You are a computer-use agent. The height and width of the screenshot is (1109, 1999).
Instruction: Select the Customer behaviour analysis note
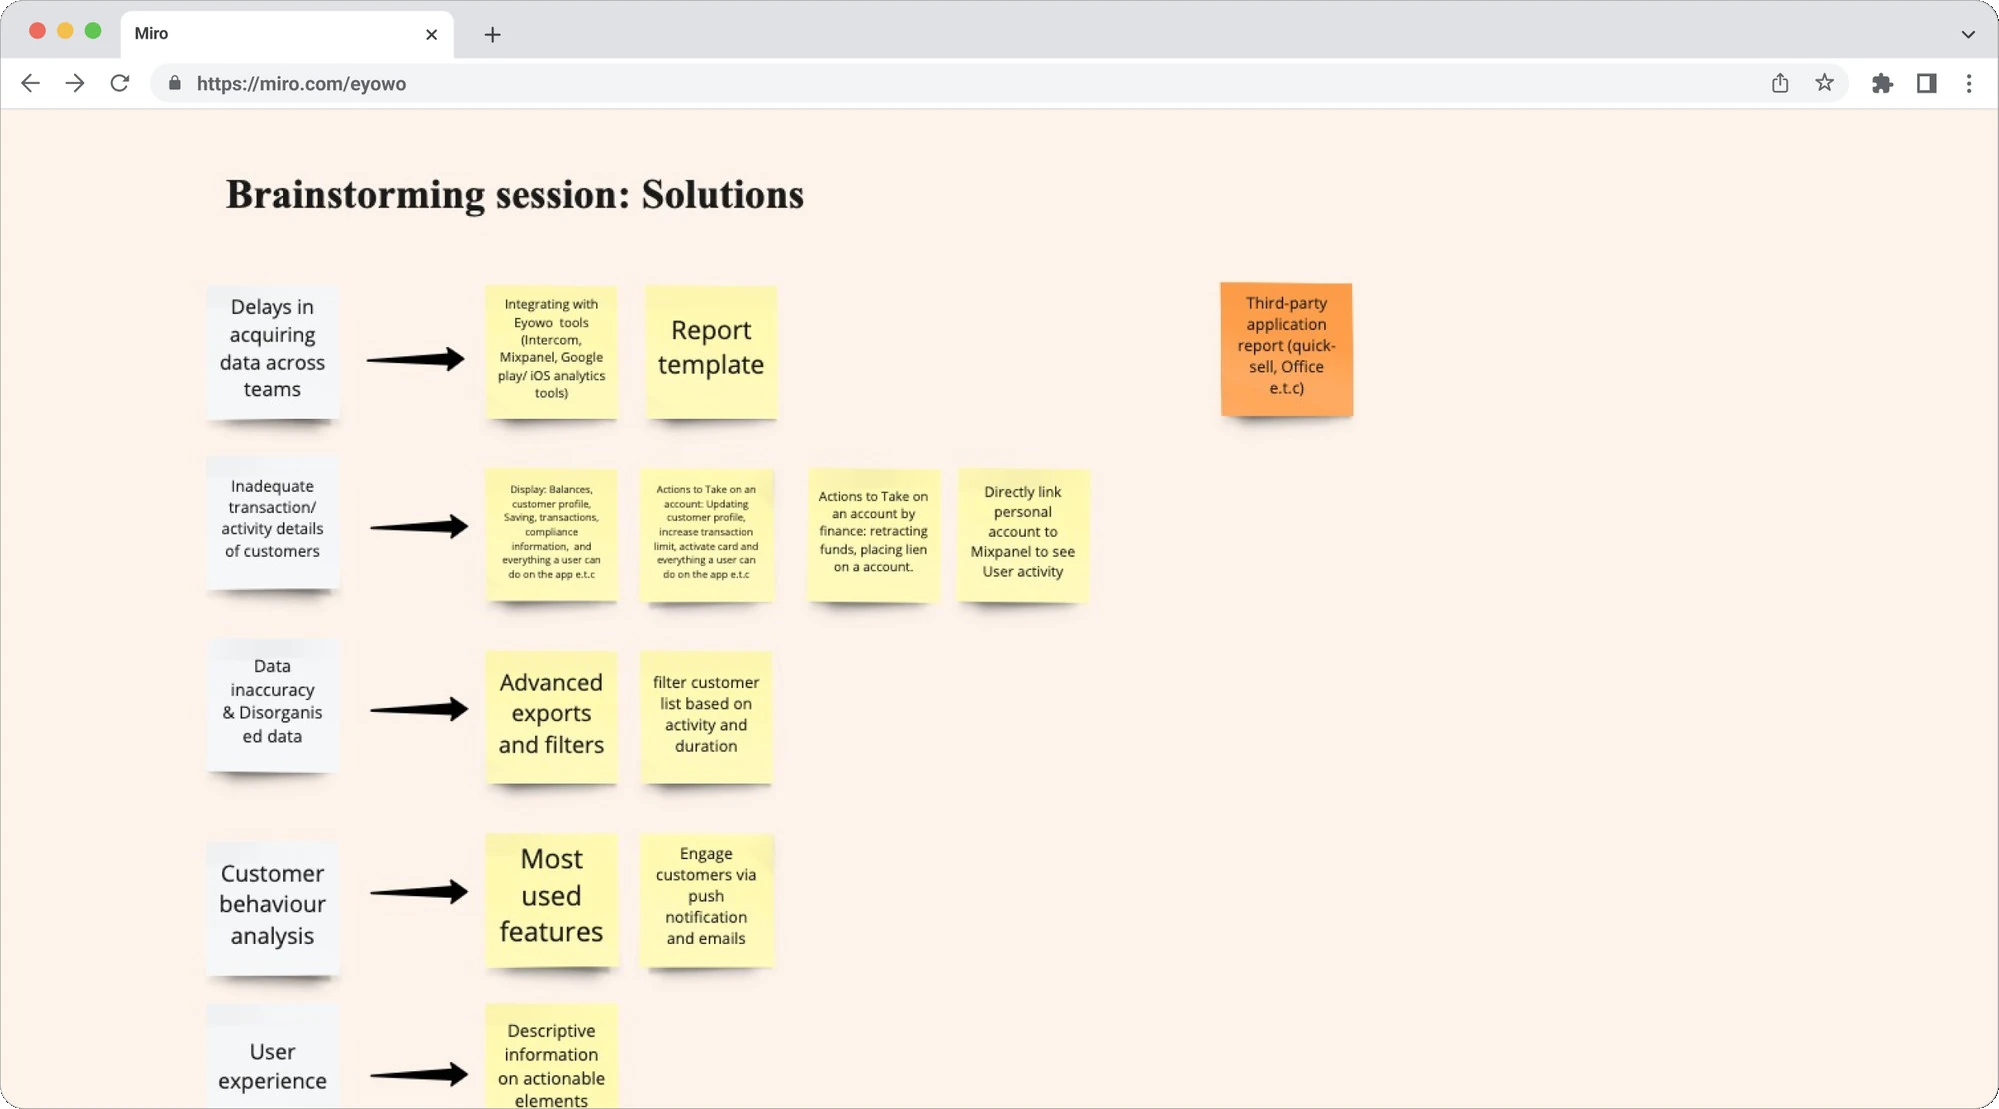tap(272, 908)
